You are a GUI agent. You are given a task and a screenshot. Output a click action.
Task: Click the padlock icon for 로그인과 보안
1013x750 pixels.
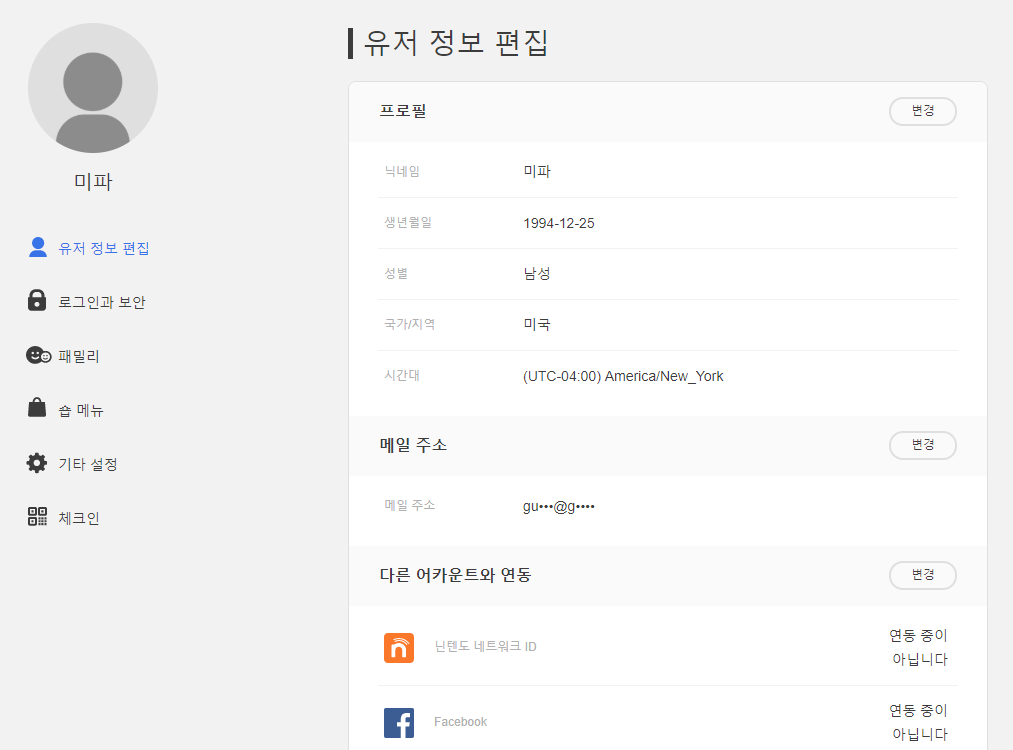point(37,300)
